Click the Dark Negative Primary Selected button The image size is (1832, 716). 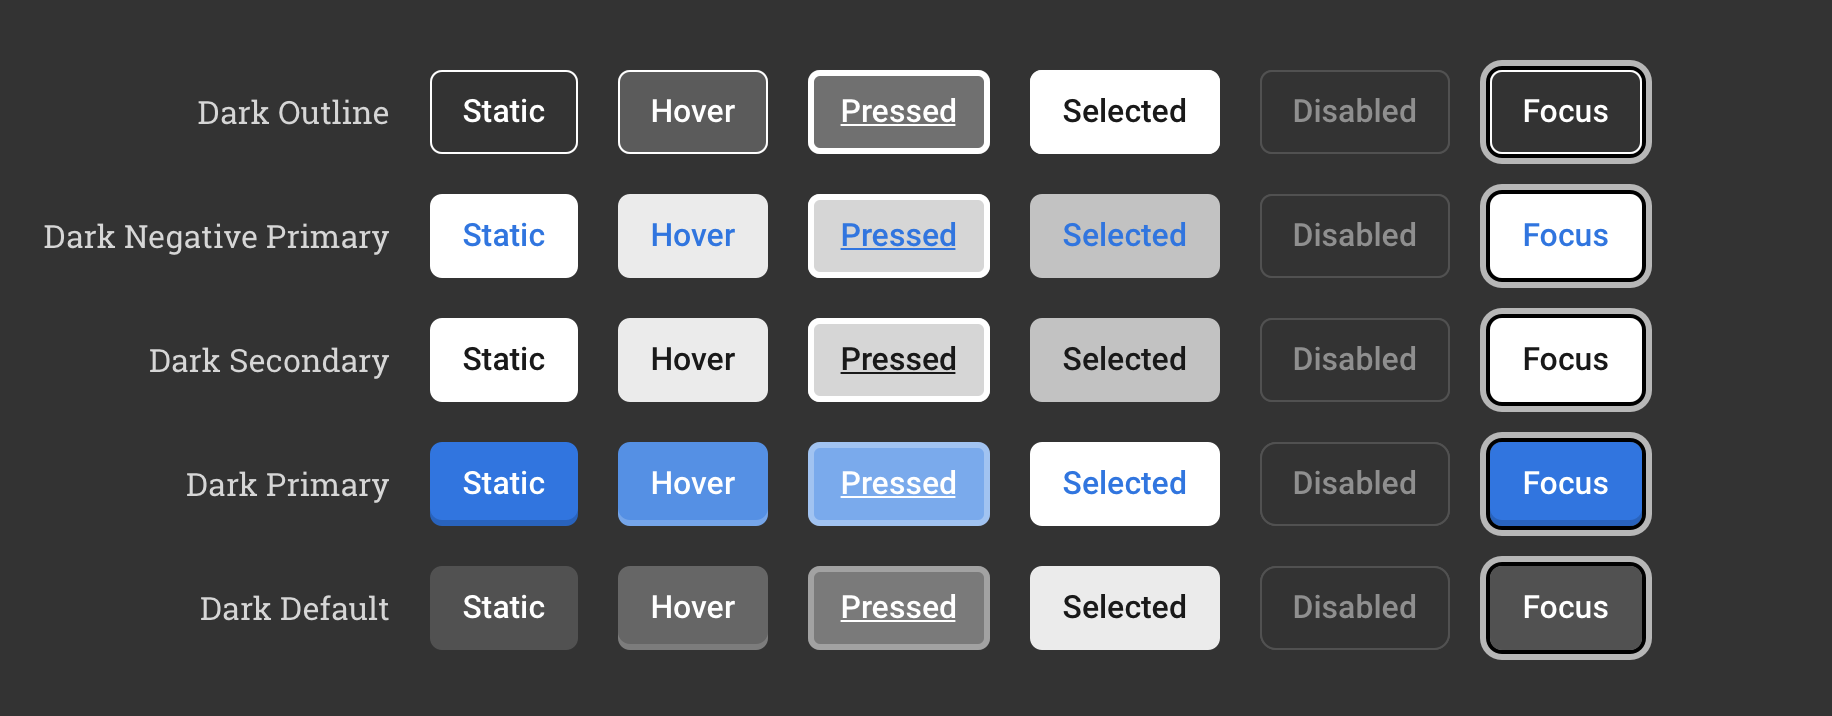tap(1124, 236)
